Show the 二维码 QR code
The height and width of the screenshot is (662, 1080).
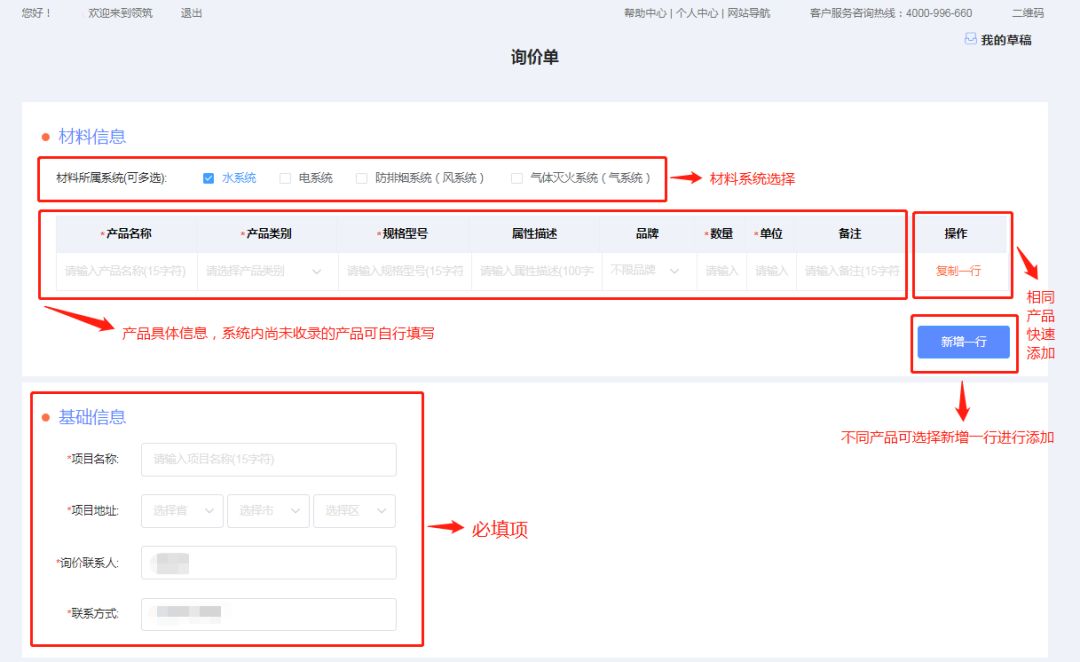click(x=1028, y=13)
